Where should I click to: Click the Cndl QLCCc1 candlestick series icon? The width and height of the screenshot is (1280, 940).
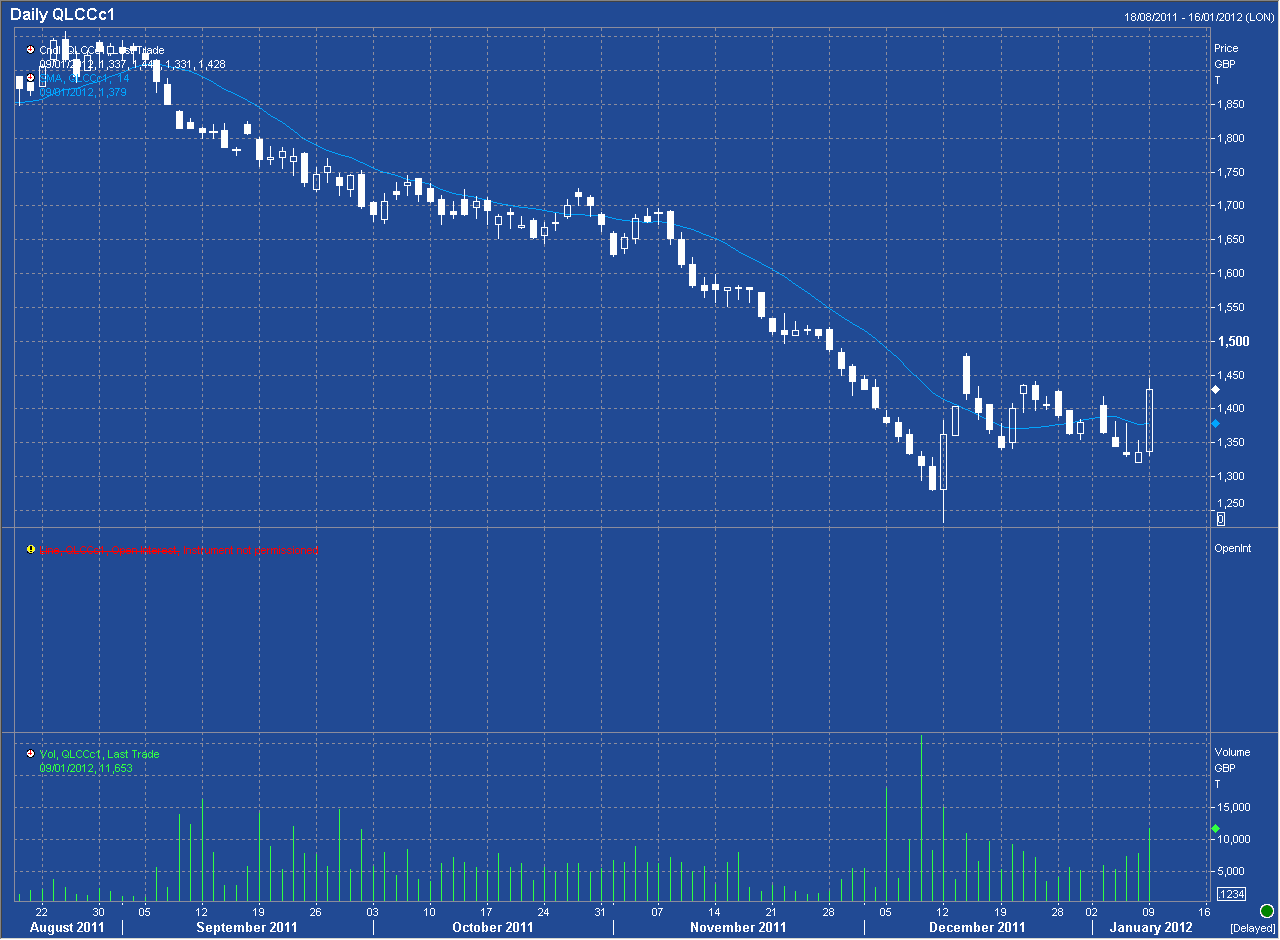point(30,50)
